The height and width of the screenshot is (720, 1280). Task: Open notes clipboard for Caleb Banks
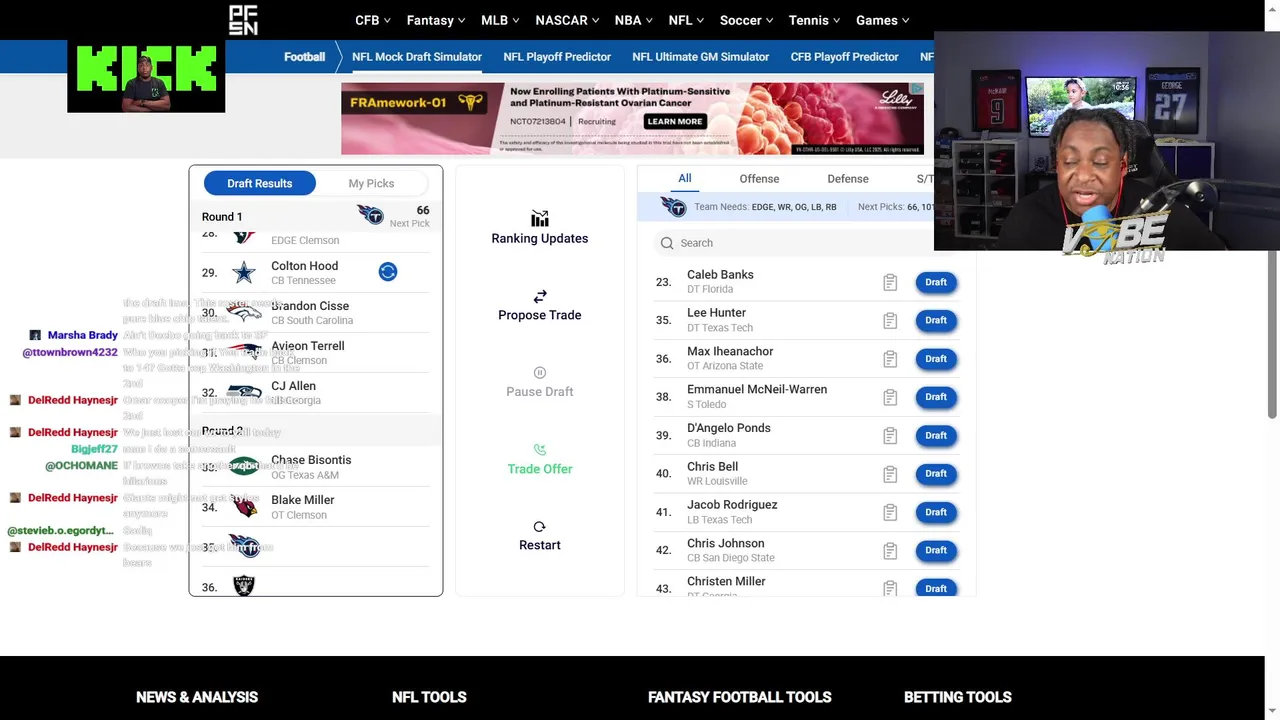(x=890, y=282)
